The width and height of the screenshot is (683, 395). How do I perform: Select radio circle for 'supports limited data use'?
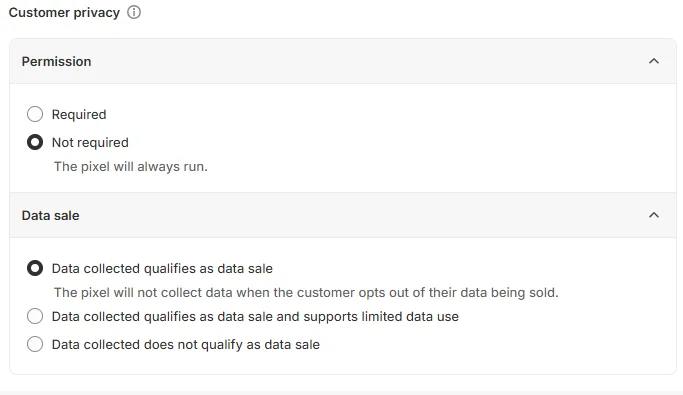(x=35, y=316)
